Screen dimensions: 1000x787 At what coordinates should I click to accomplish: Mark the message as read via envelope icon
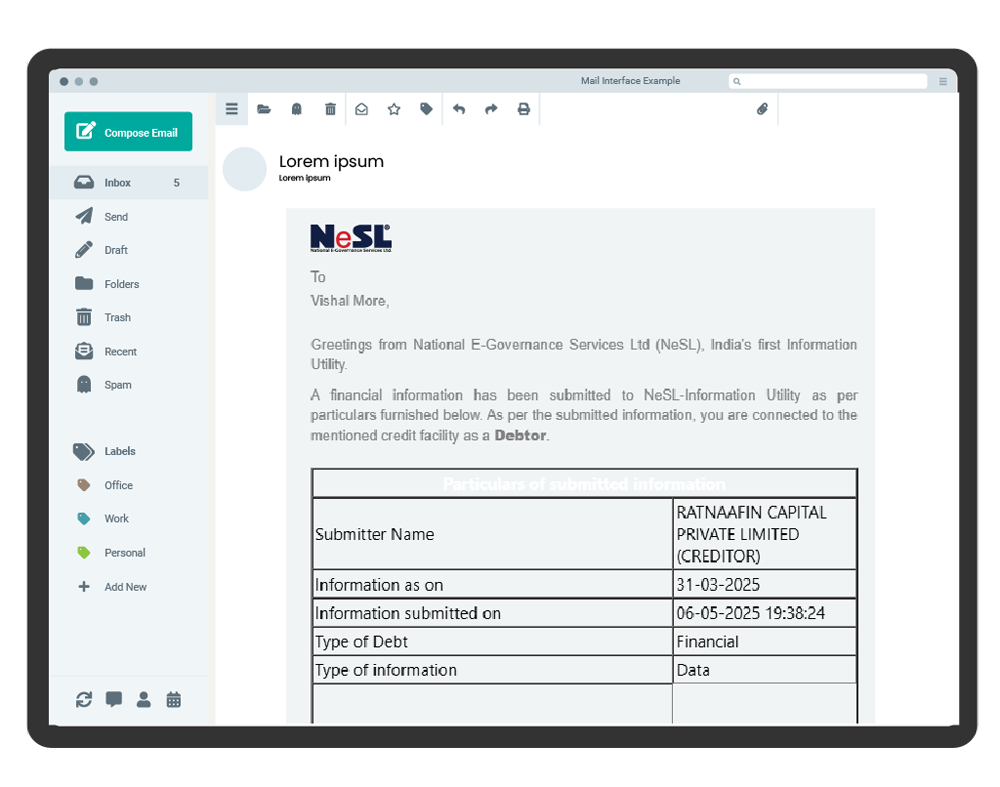(x=362, y=109)
